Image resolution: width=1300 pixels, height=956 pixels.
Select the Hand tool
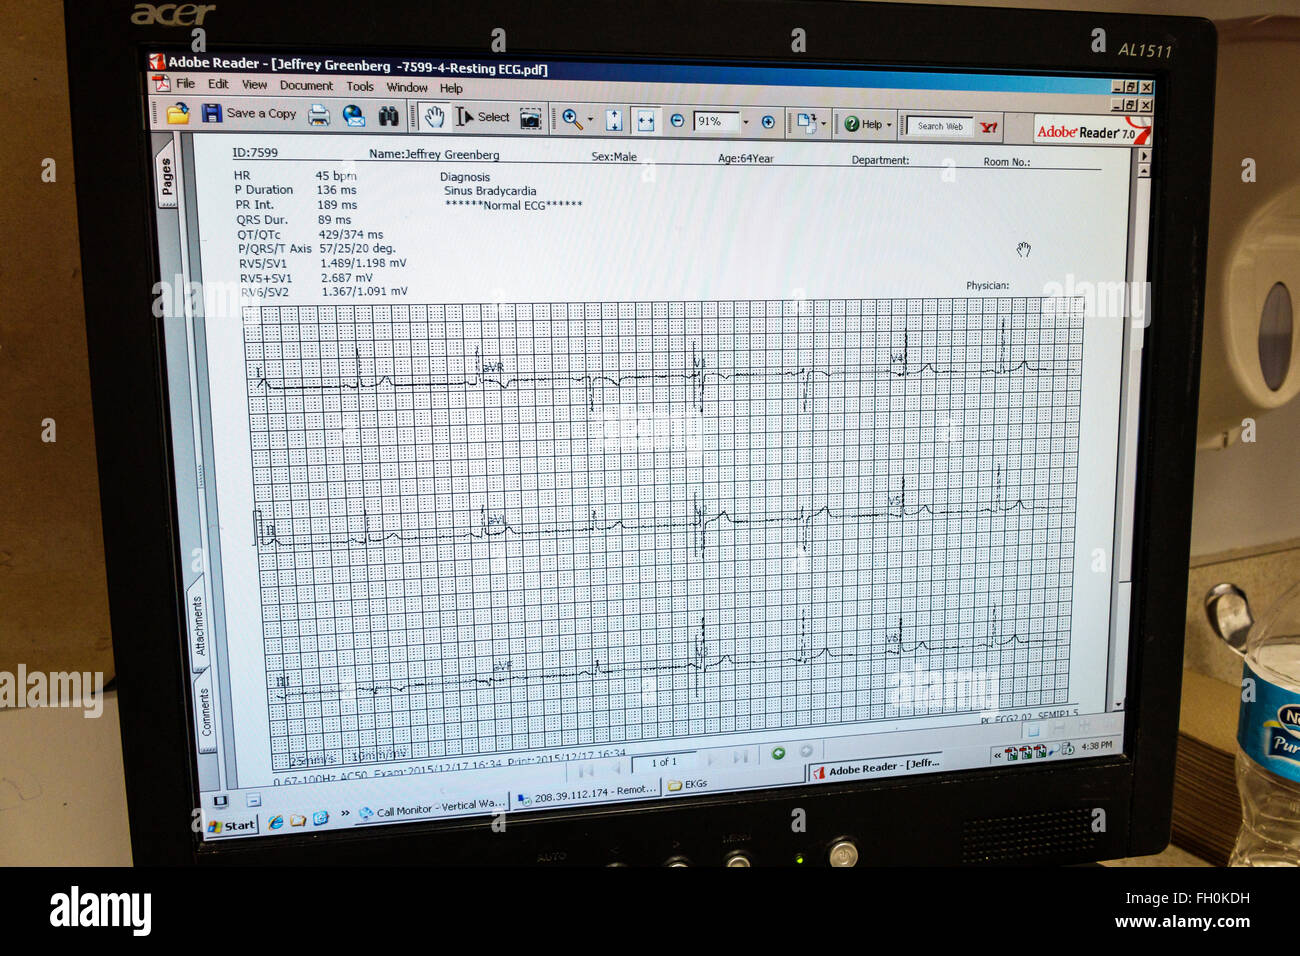tap(434, 117)
